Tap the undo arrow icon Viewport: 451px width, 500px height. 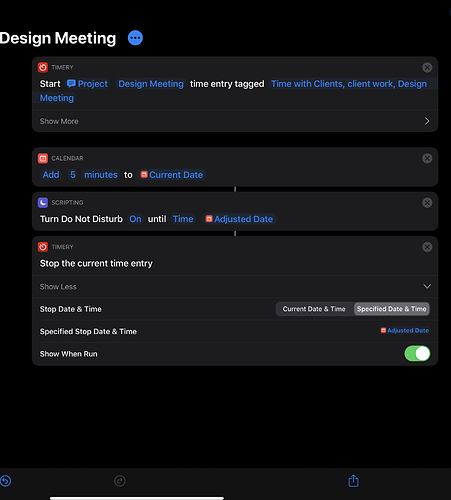click(x=5, y=481)
